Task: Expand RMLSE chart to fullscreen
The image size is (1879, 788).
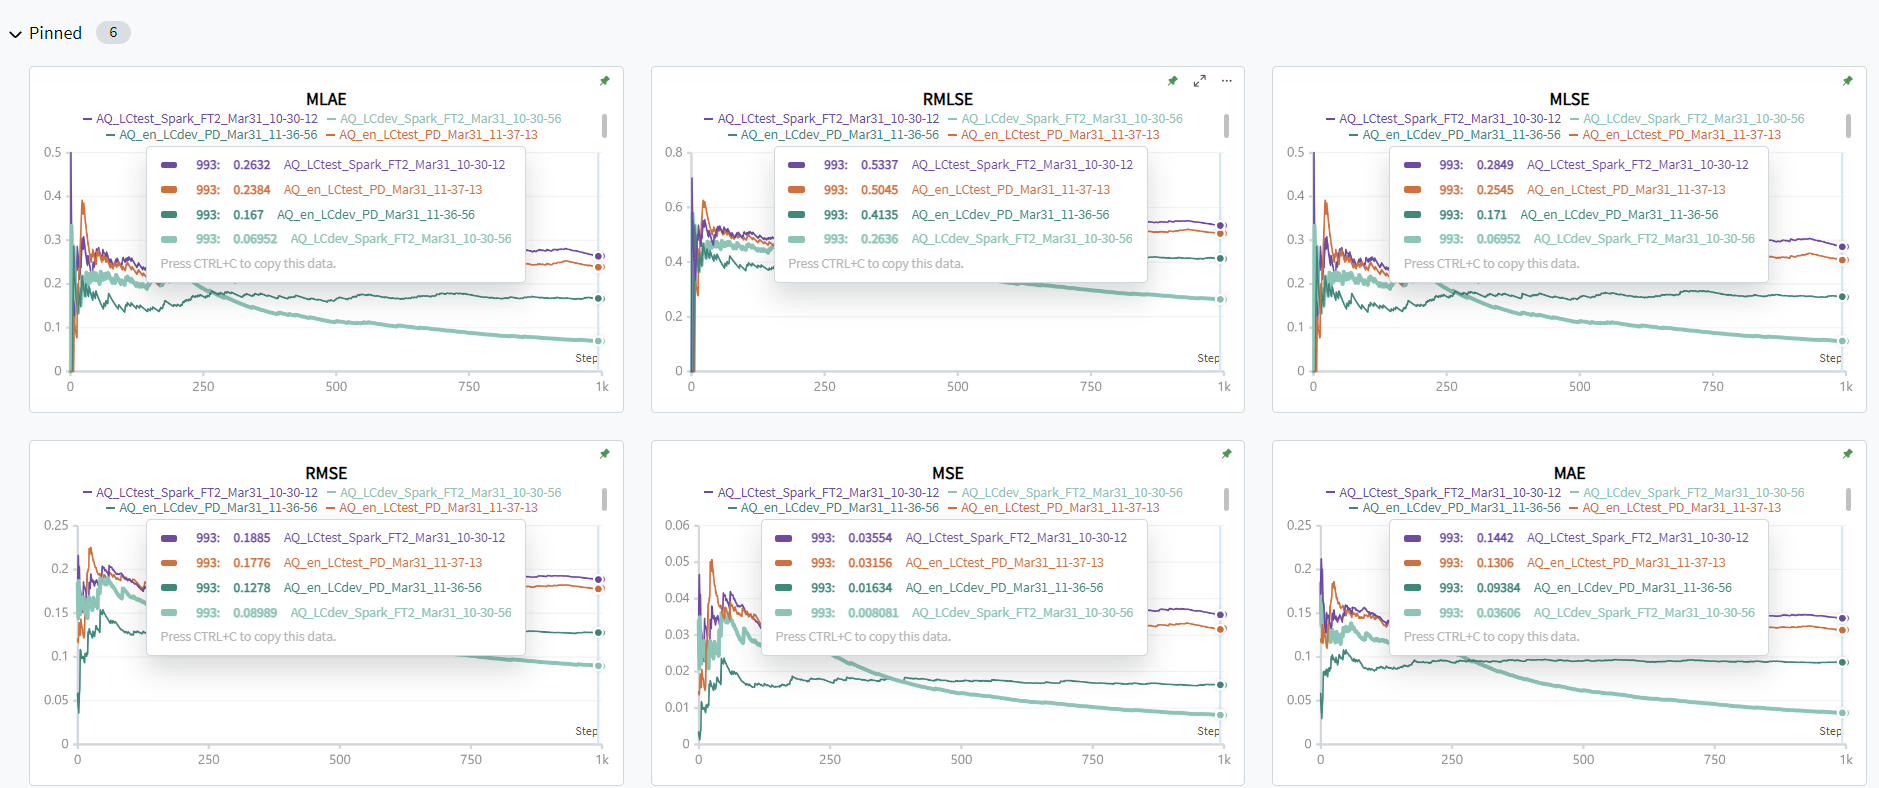Action: (1199, 81)
